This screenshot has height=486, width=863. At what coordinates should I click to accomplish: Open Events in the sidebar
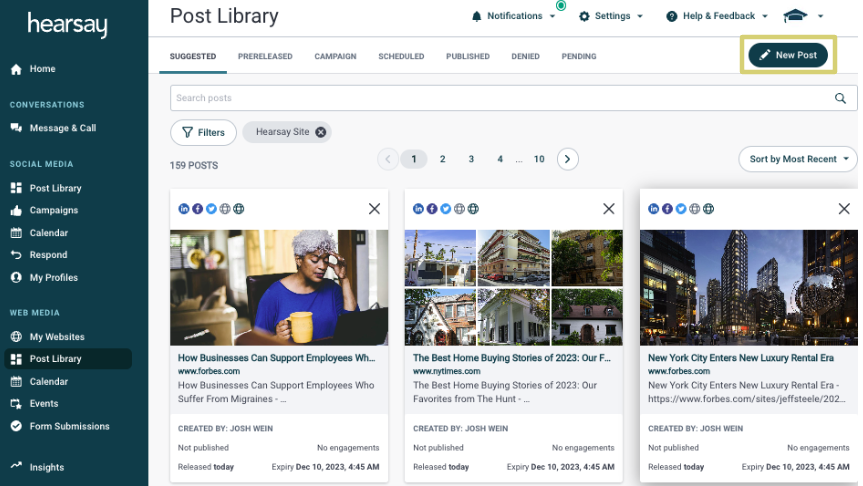[x=34, y=403]
